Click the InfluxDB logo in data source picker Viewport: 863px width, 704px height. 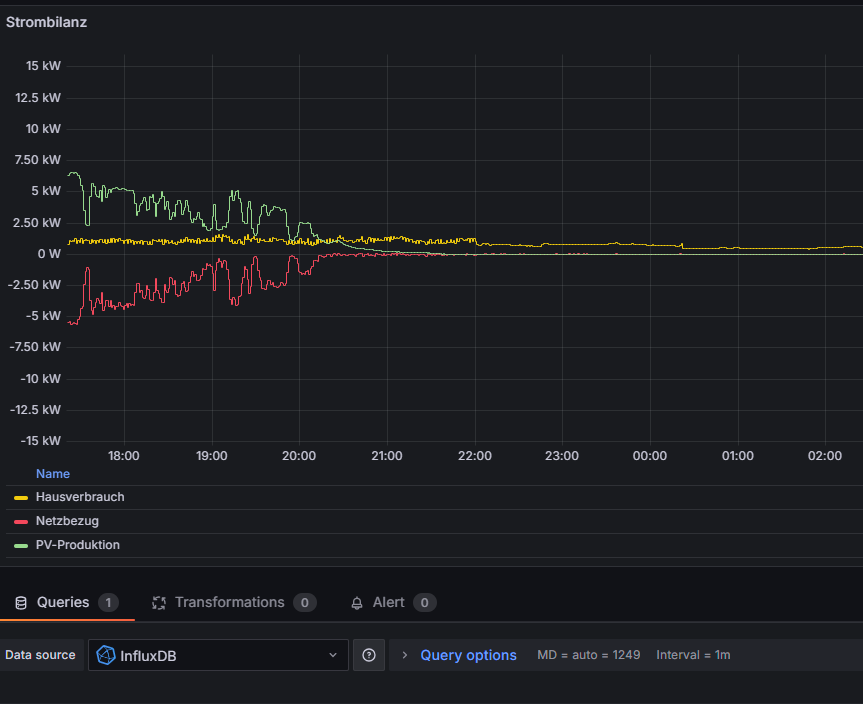(x=105, y=655)
